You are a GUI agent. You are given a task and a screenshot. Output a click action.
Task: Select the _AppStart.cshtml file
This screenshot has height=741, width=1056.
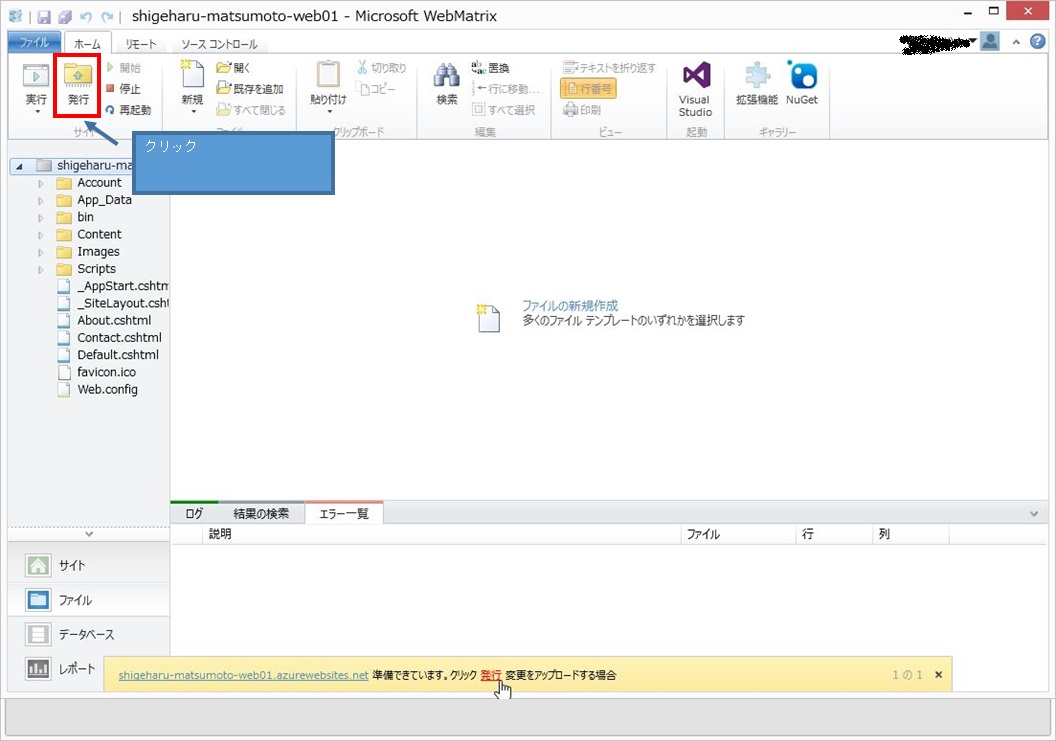[113, 286]
